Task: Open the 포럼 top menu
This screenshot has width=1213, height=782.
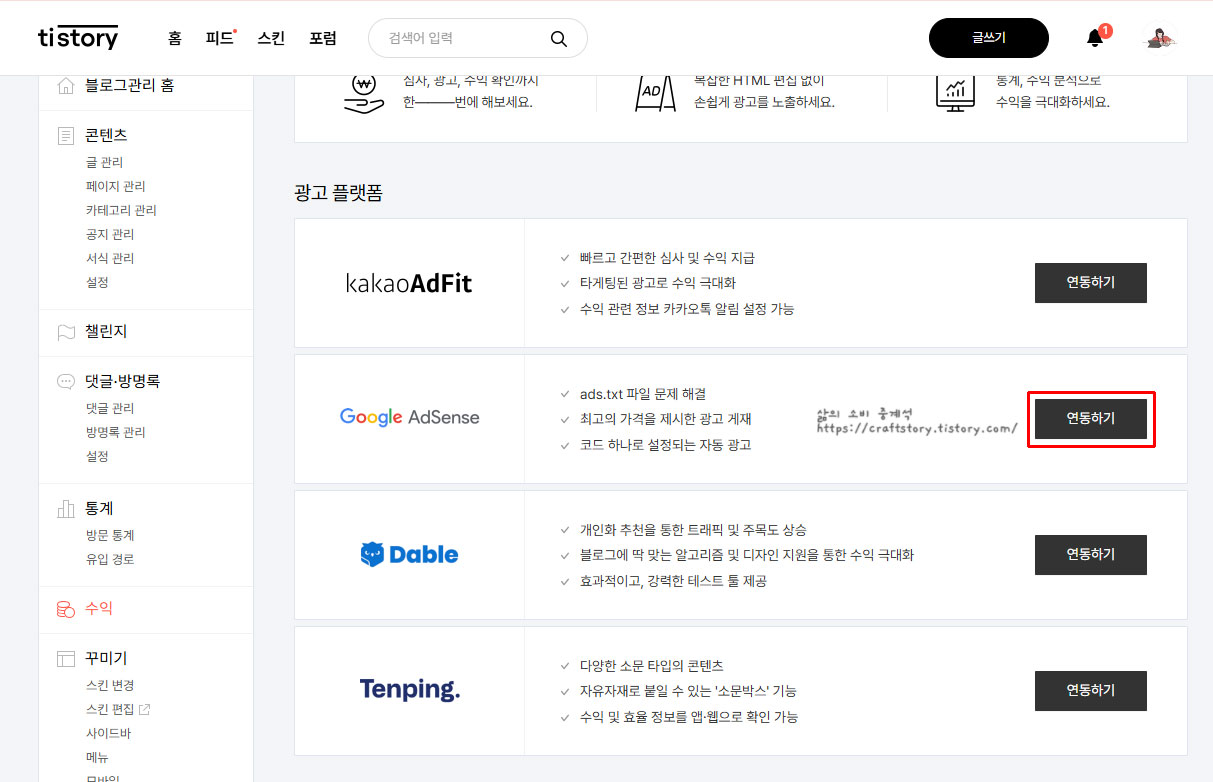Action: (323, 38)
